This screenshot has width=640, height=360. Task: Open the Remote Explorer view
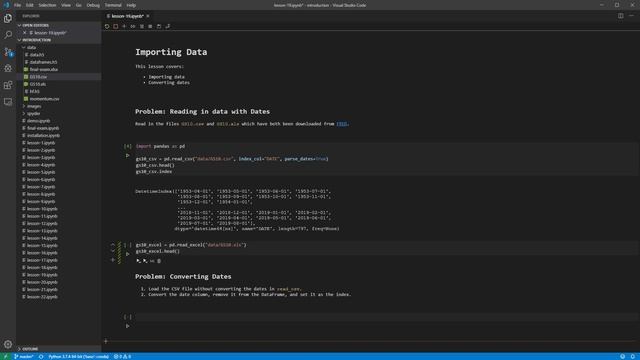coord(8,102)
